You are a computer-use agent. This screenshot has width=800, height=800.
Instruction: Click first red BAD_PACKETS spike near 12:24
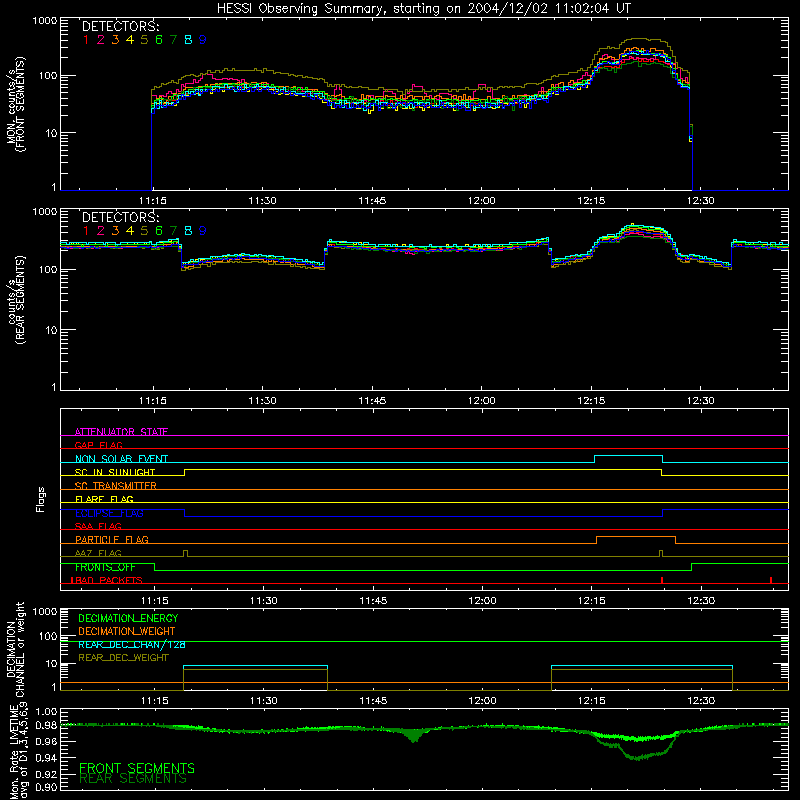(662, 580)
